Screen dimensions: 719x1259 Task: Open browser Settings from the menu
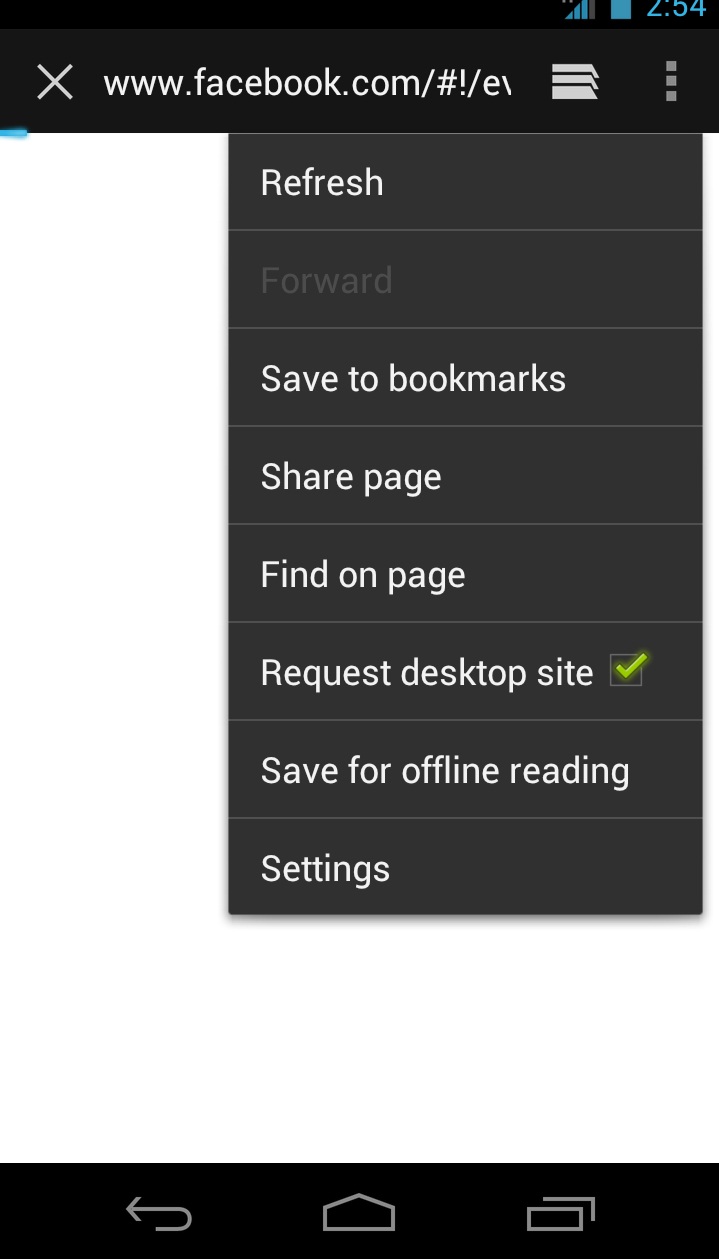[465, 868]
